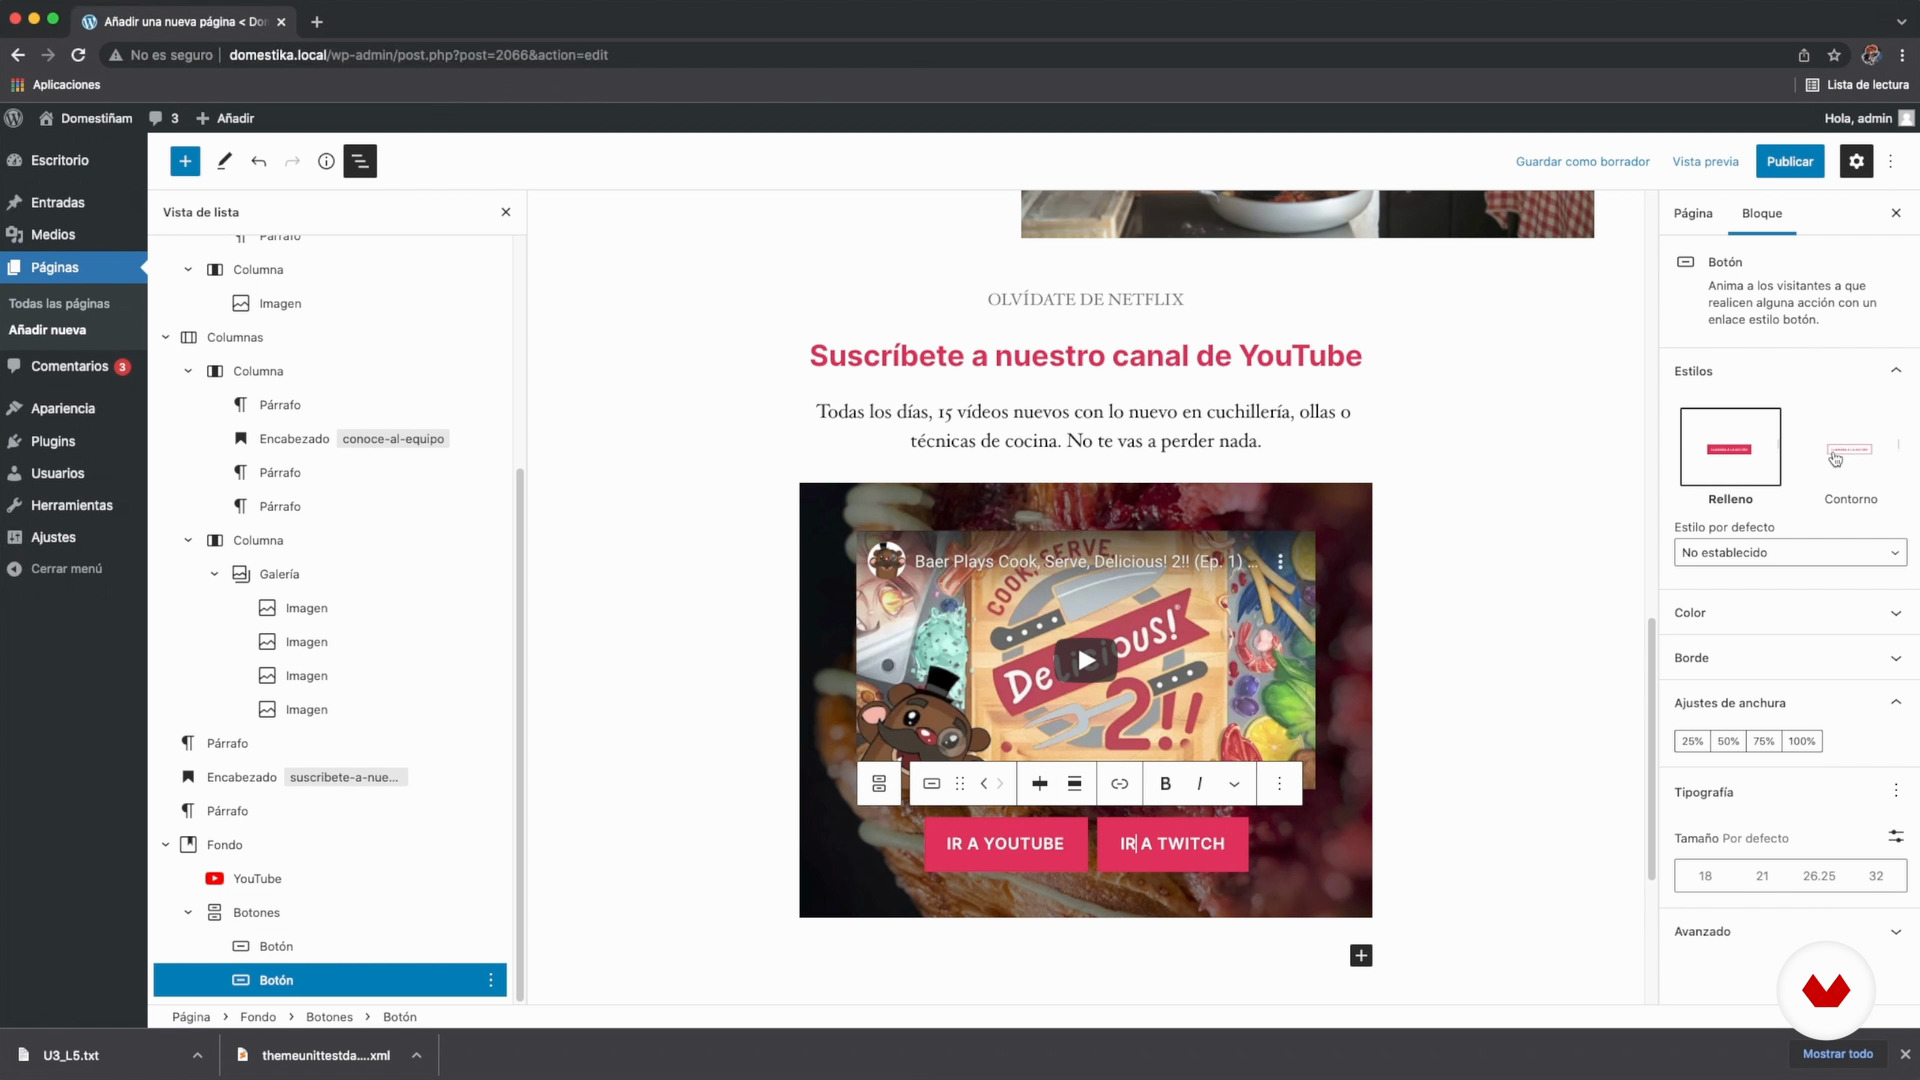This screenshot has width=1920, height=1080.
Task: Collapse the Fondo block in list view
Action: (x=166, y=845)
